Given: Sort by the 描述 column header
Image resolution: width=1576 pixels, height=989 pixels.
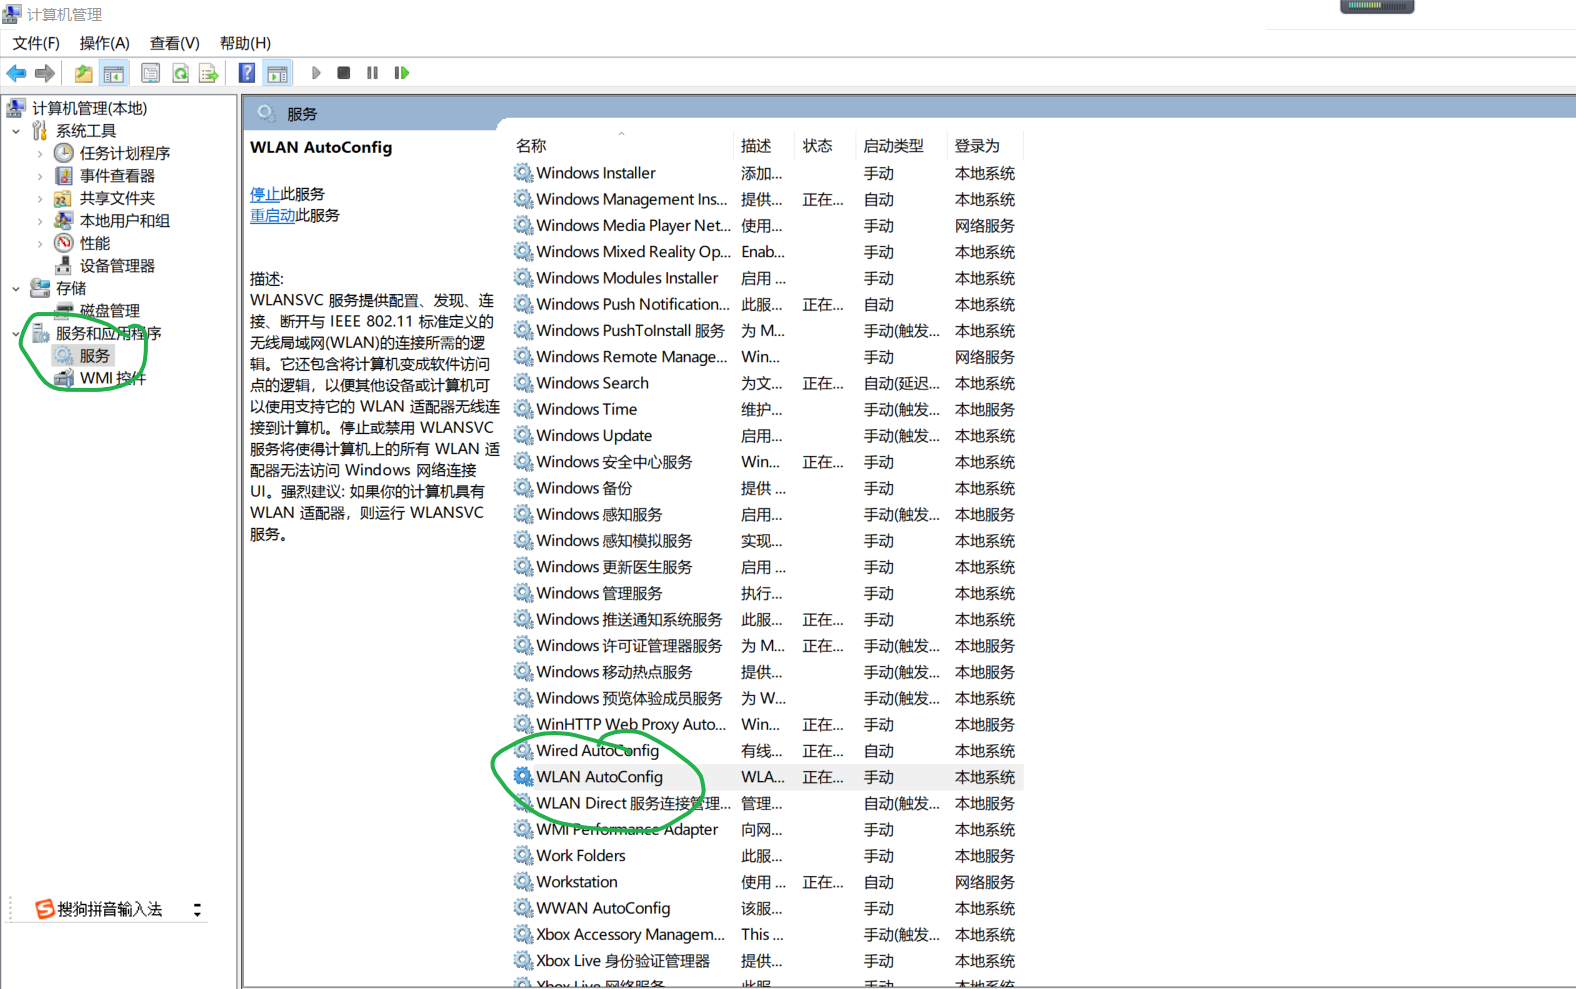Looking at the screenshot, I should (765, 146).
